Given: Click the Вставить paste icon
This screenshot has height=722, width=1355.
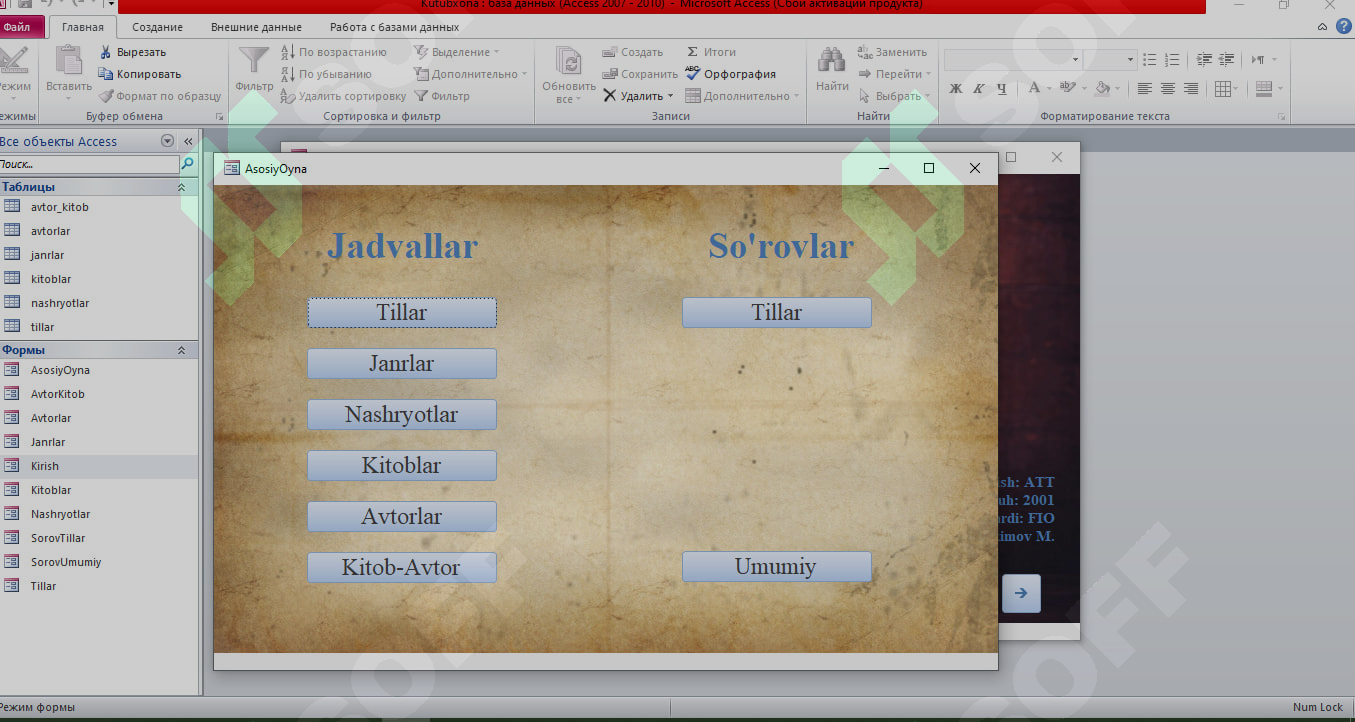Looking at the screenshot, I should [x=69, y=61].
